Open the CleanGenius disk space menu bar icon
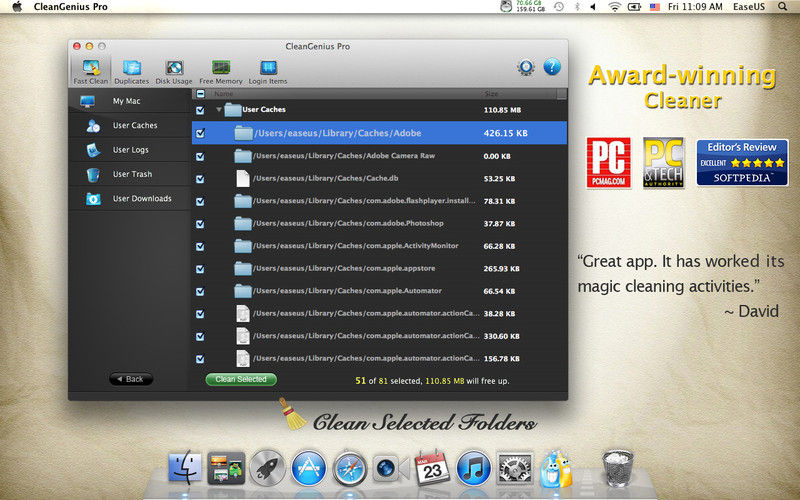This screenshot has width=800, height=500. click(522, 7)
